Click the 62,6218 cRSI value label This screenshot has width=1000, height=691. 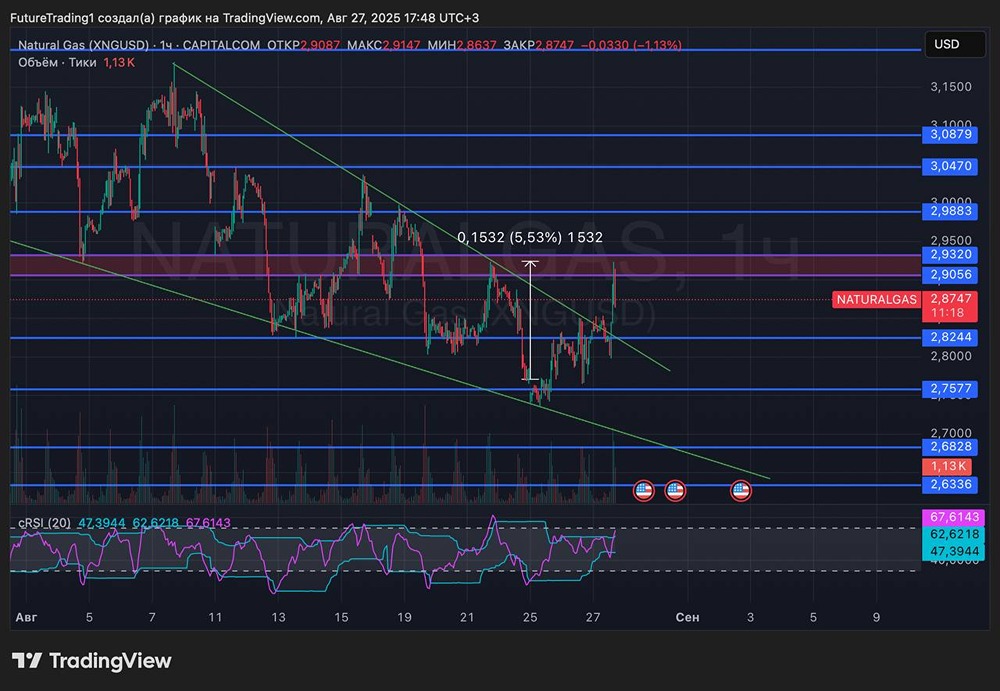click(x=953, y=534)
